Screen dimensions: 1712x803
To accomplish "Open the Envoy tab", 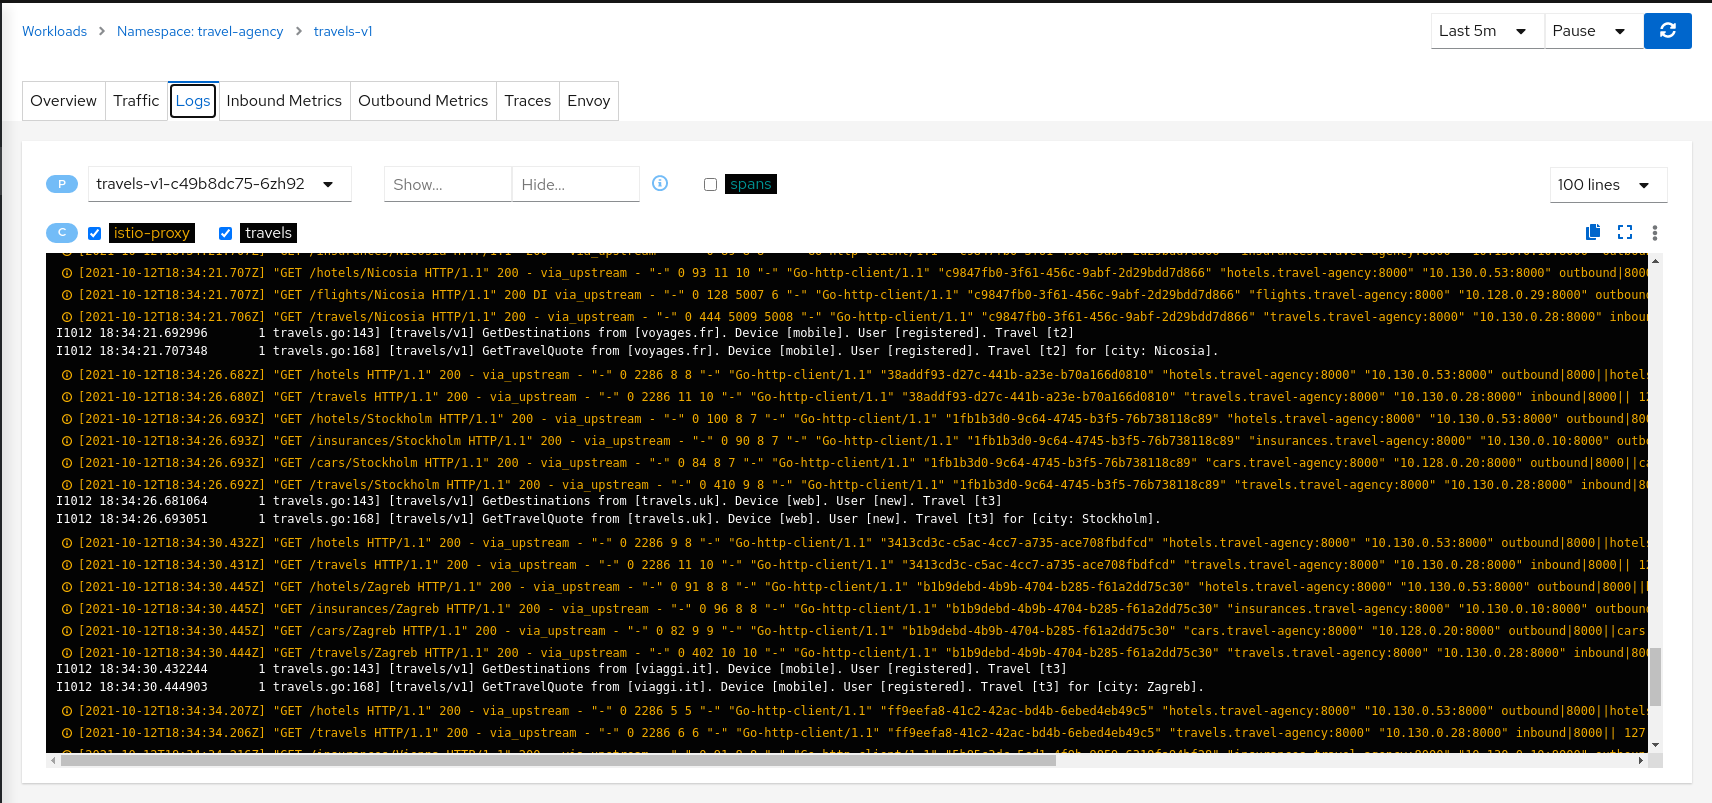I will pyautogui.click(x=589, y=101).
